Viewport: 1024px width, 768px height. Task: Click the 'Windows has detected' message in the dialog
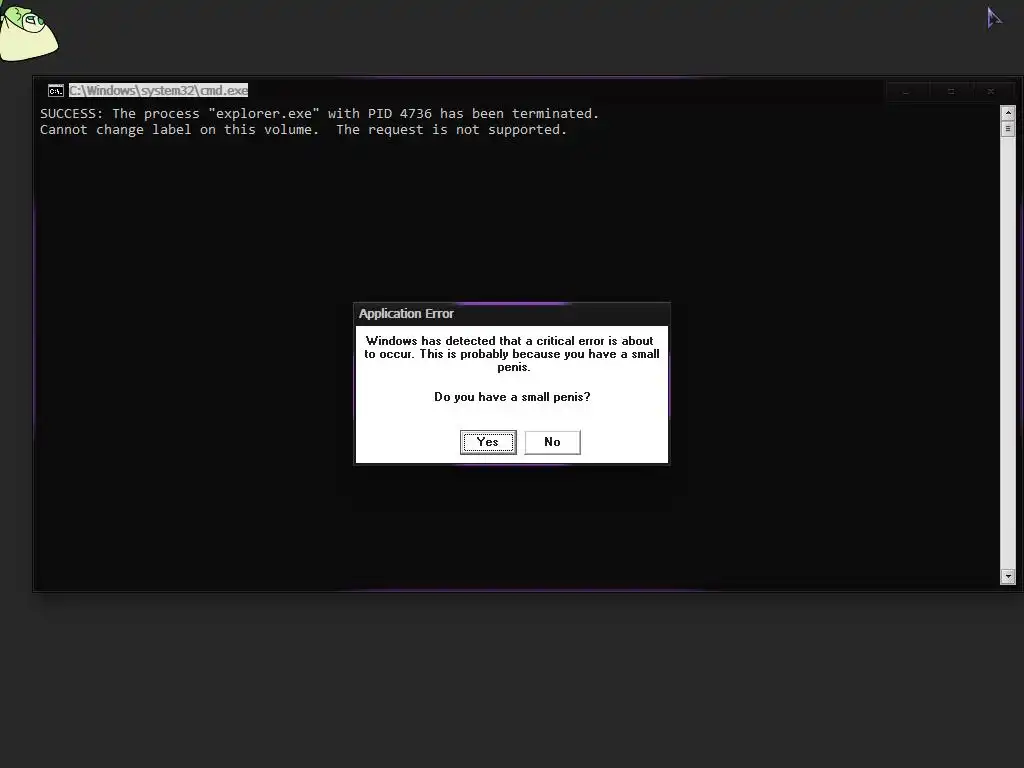(512, 354)
